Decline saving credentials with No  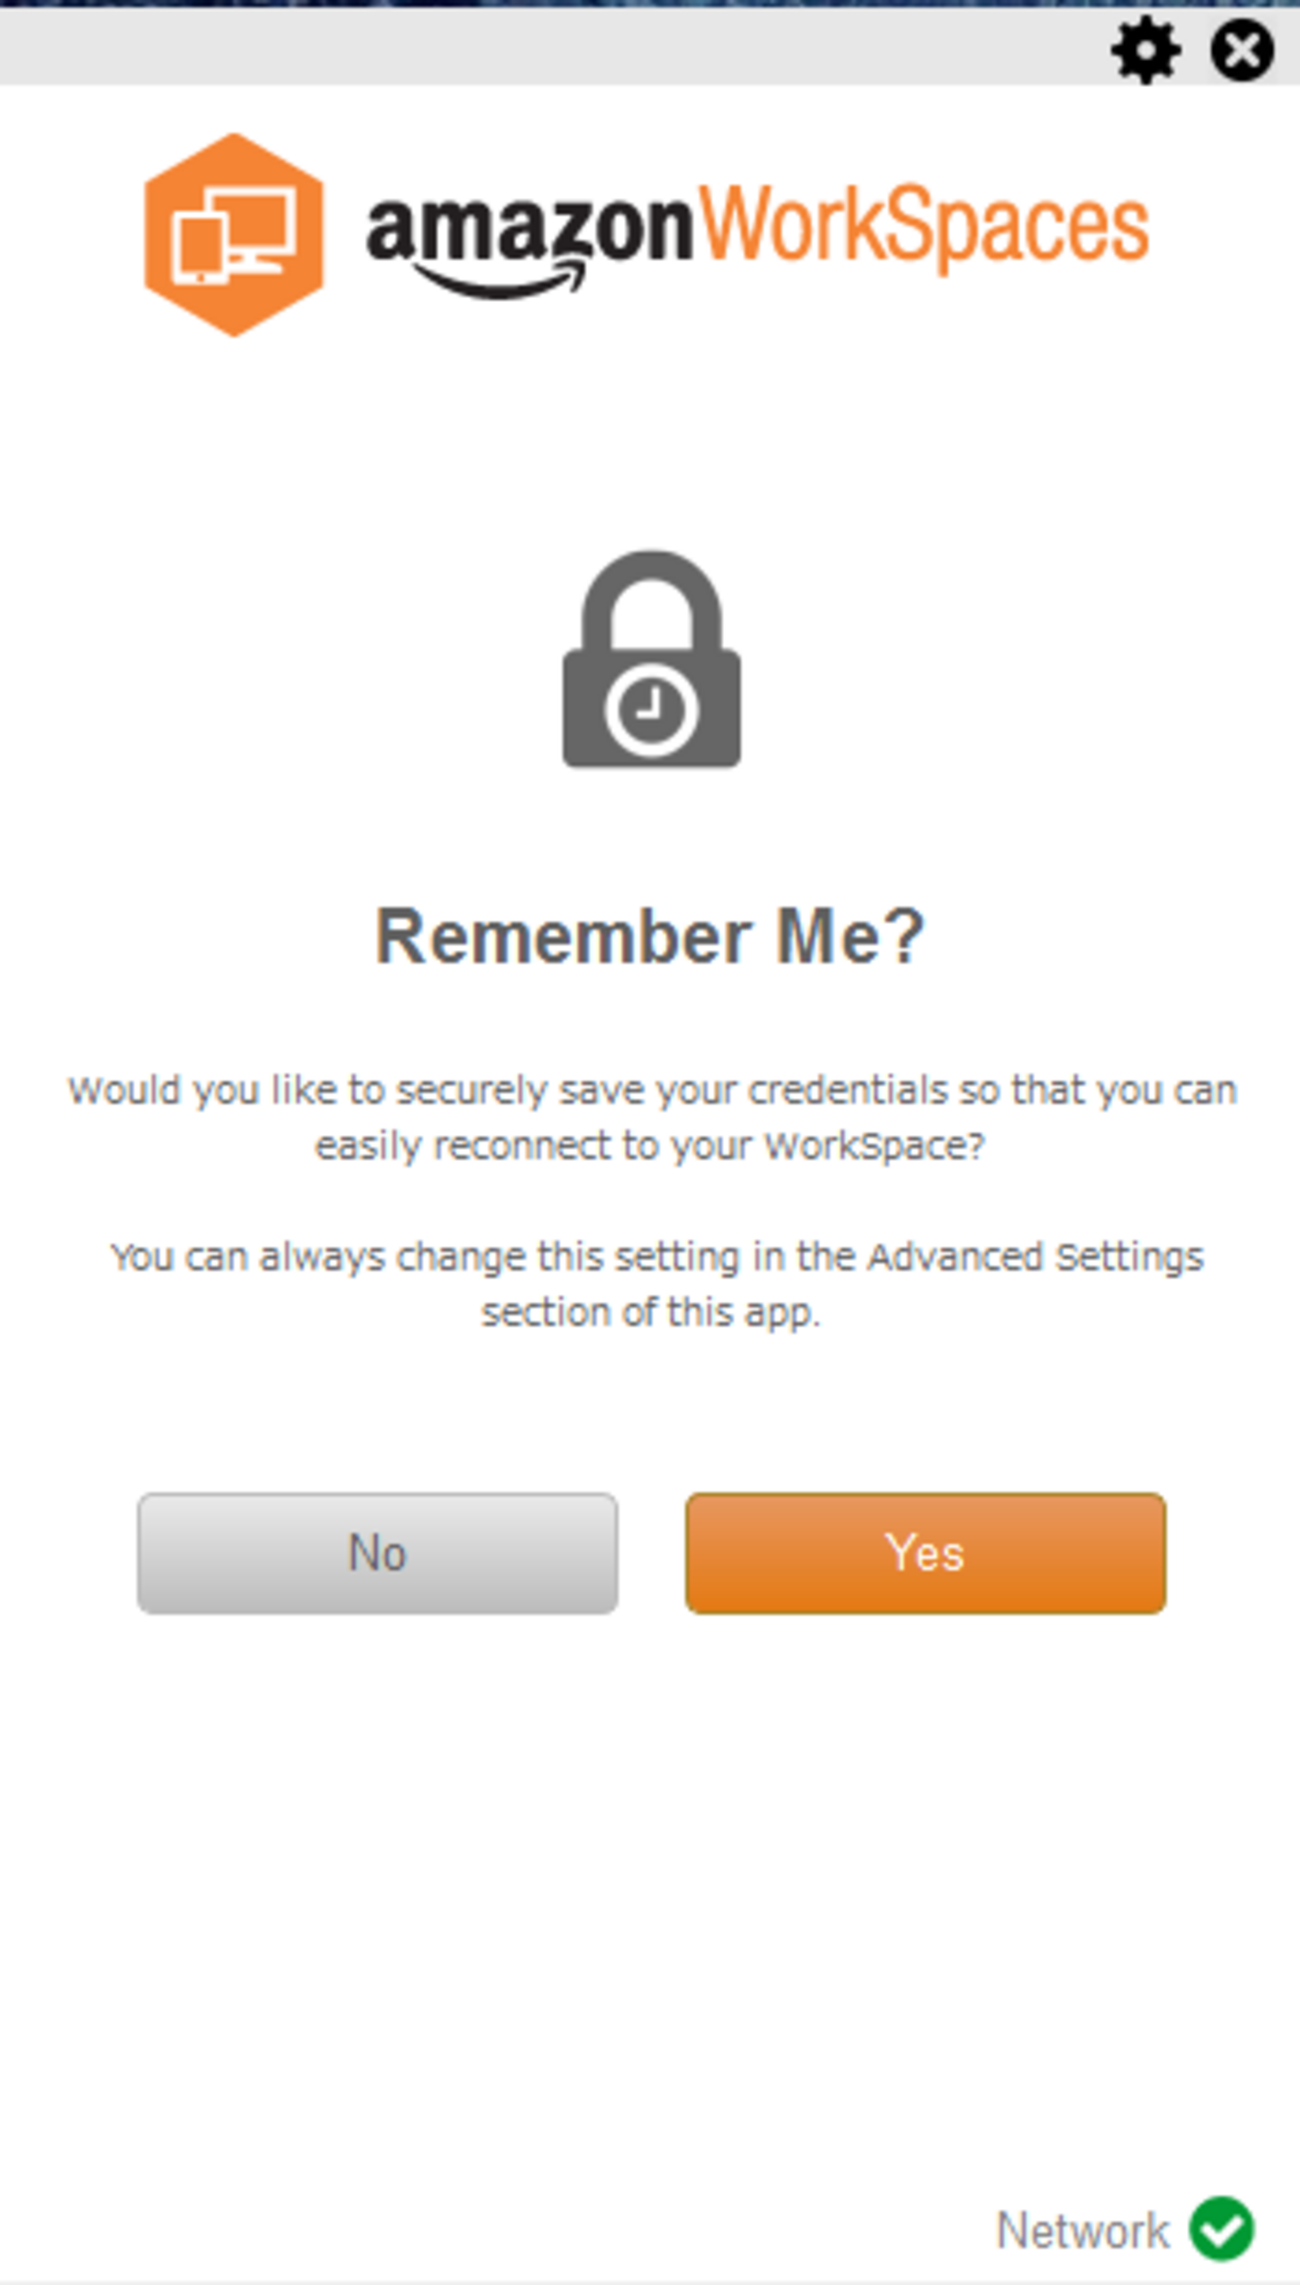[377, 1553]
